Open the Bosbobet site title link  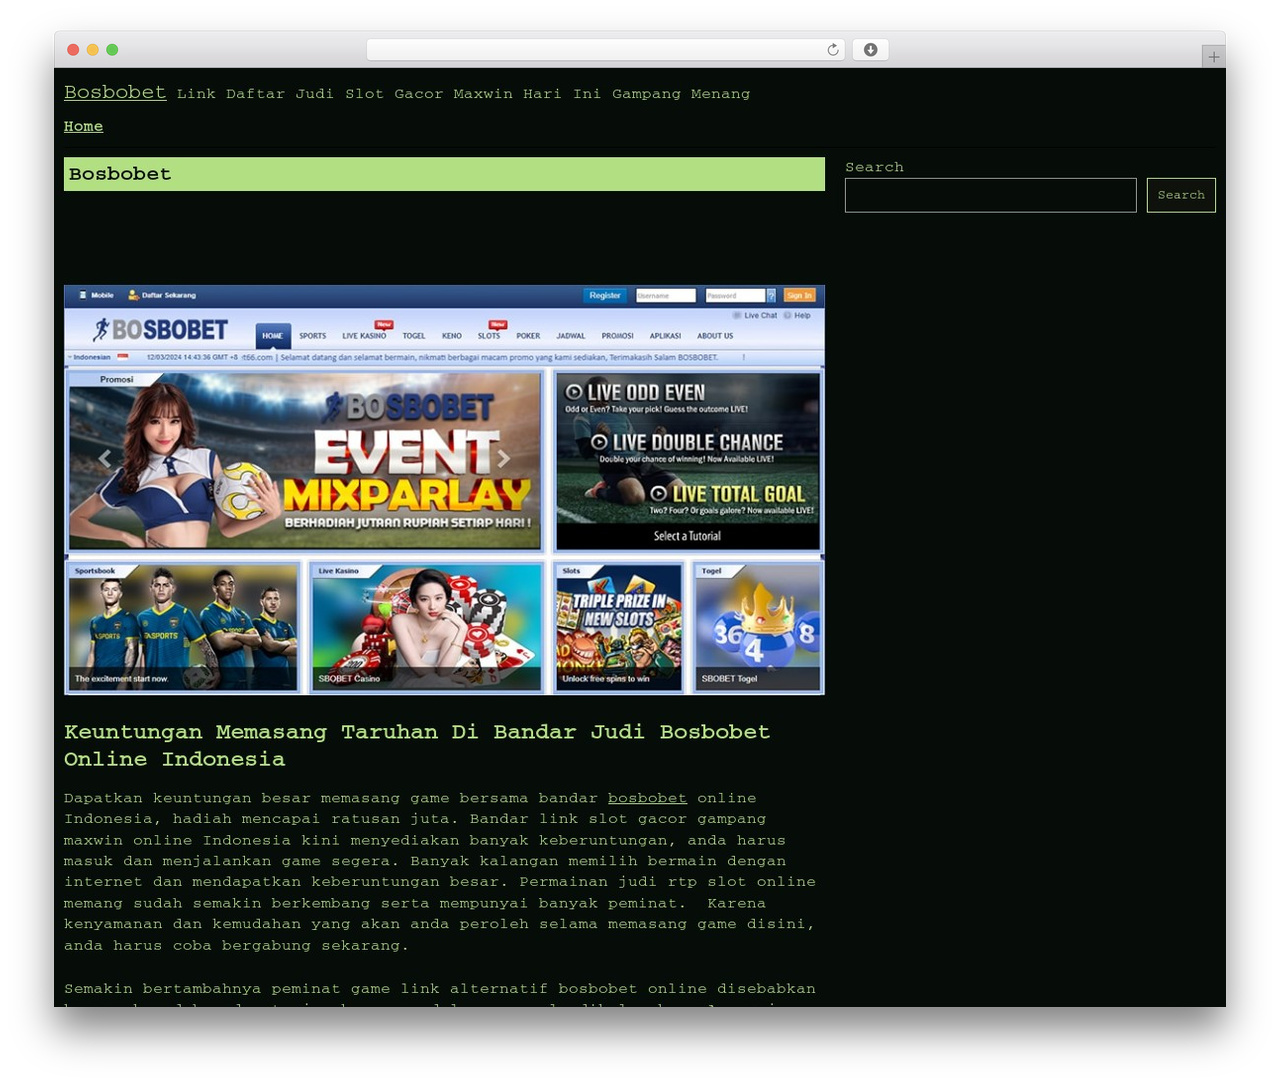115,92
